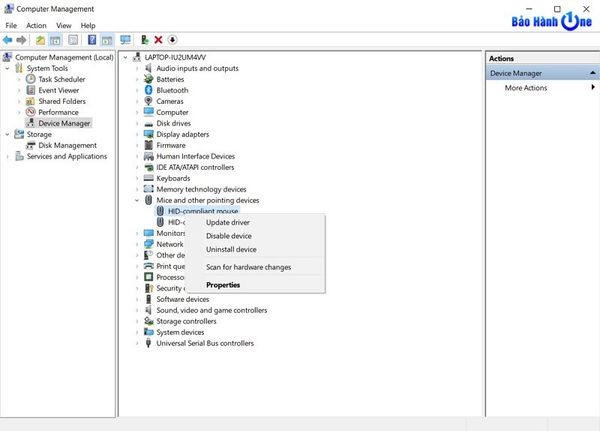Select Event Viewer in the left tree
Image resolution: width=600 pixels, height=431 pixels.
tap(59, 90)
